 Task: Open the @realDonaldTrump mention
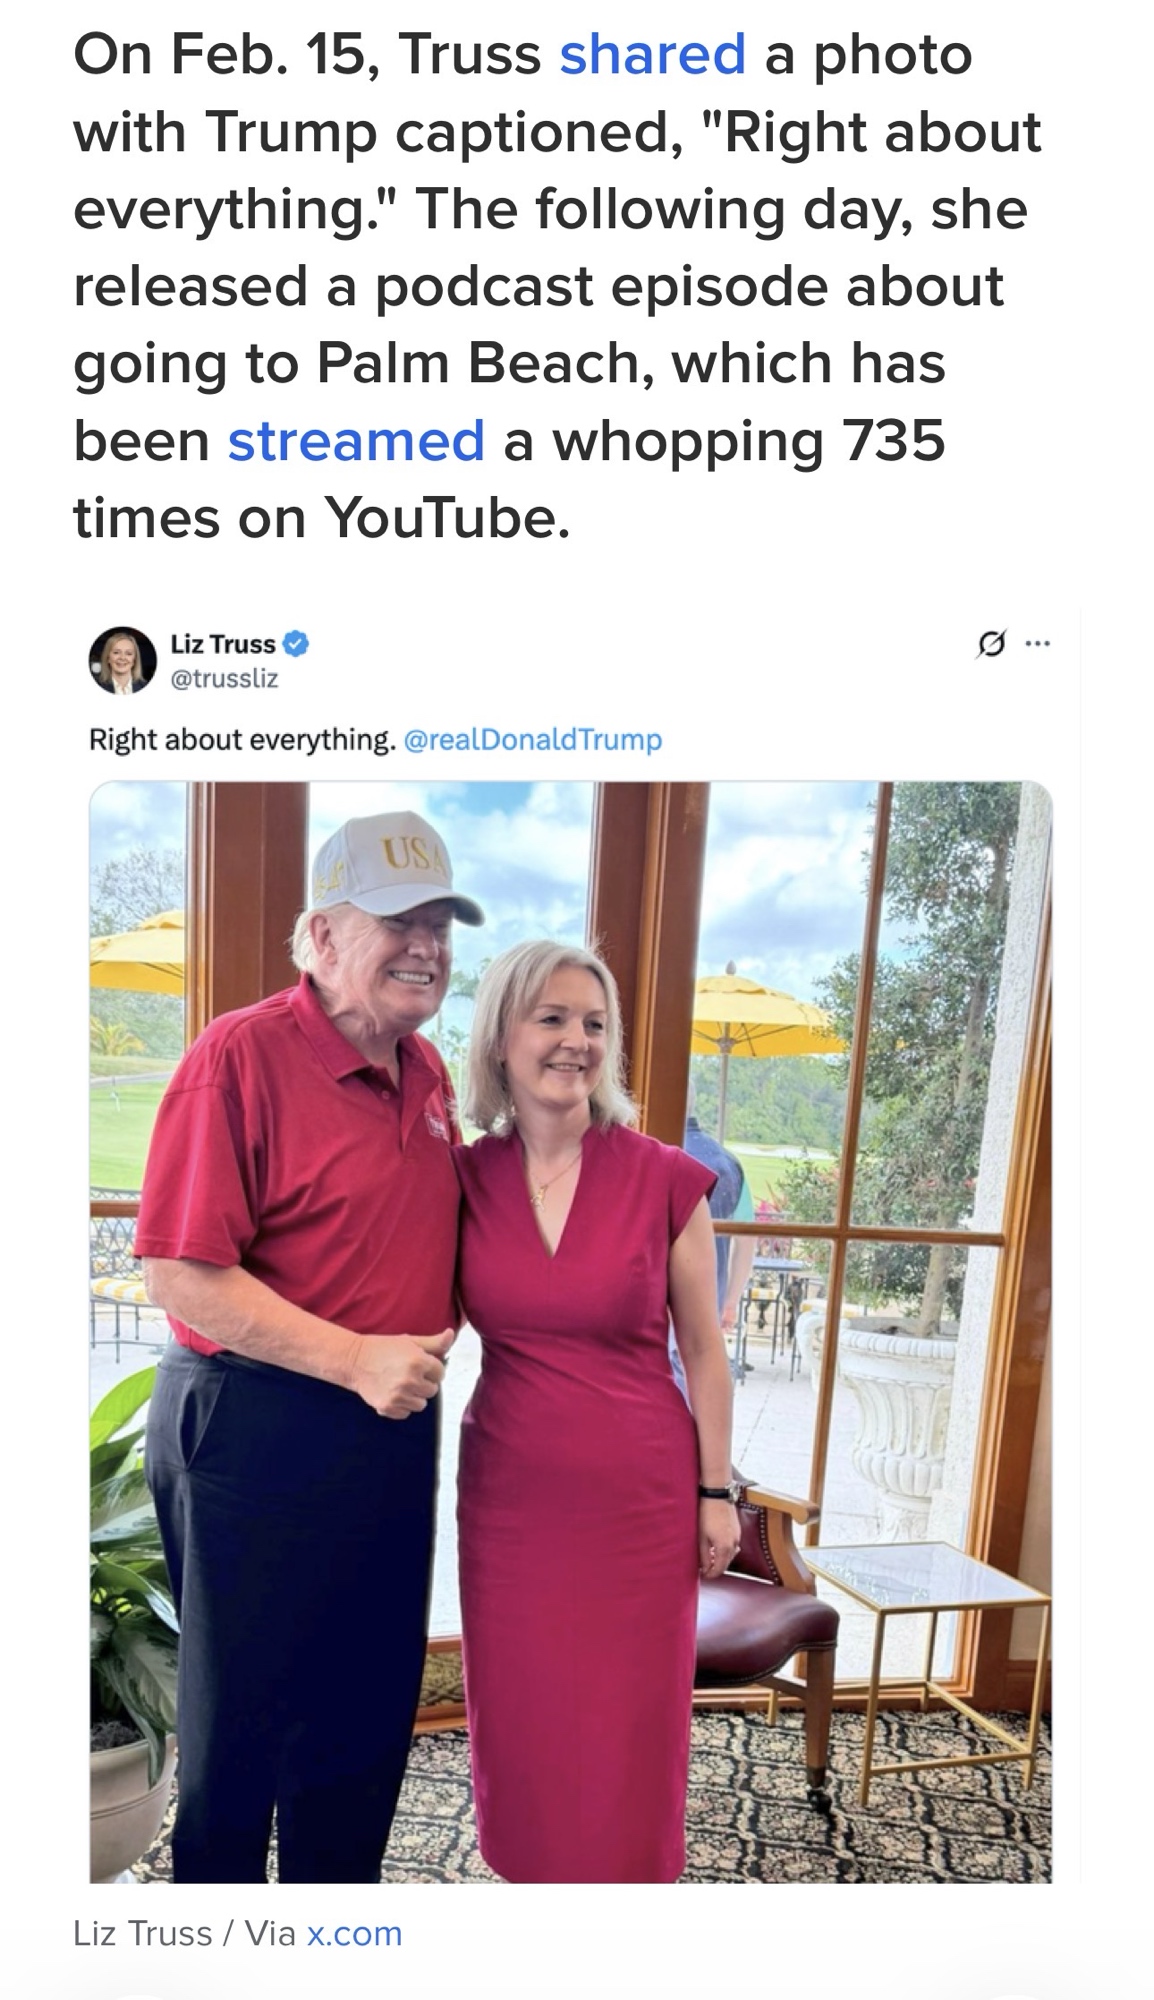tap(532, 740)
